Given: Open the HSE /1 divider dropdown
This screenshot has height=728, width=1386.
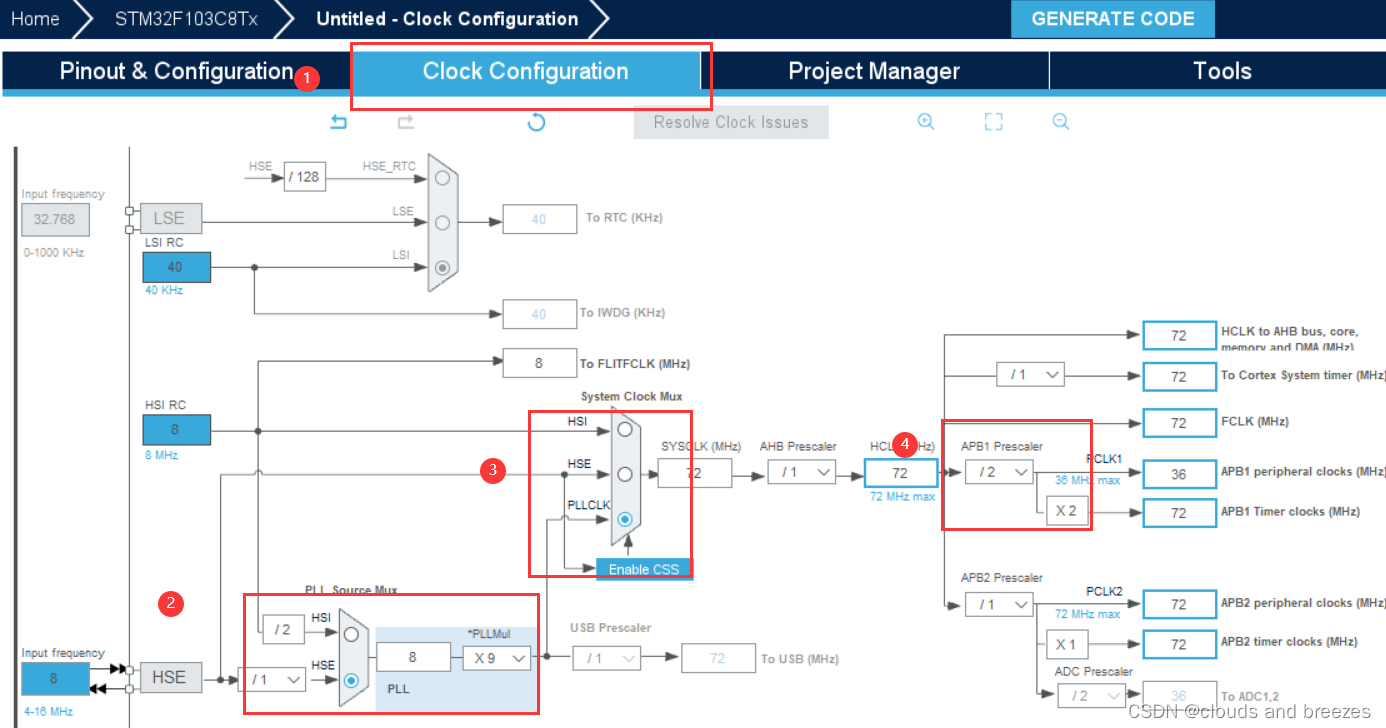Looking at the screenshot, I should pos(272,679).
